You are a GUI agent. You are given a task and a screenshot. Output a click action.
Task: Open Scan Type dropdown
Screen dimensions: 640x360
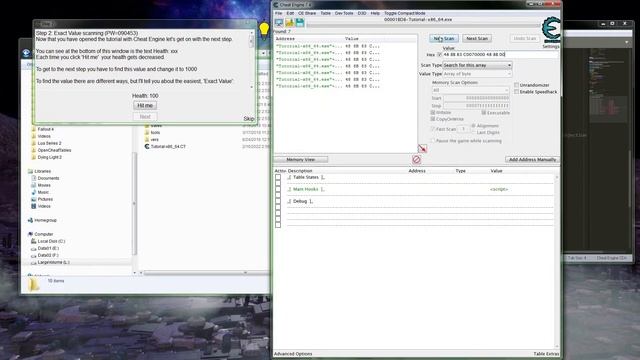(477, 65)
